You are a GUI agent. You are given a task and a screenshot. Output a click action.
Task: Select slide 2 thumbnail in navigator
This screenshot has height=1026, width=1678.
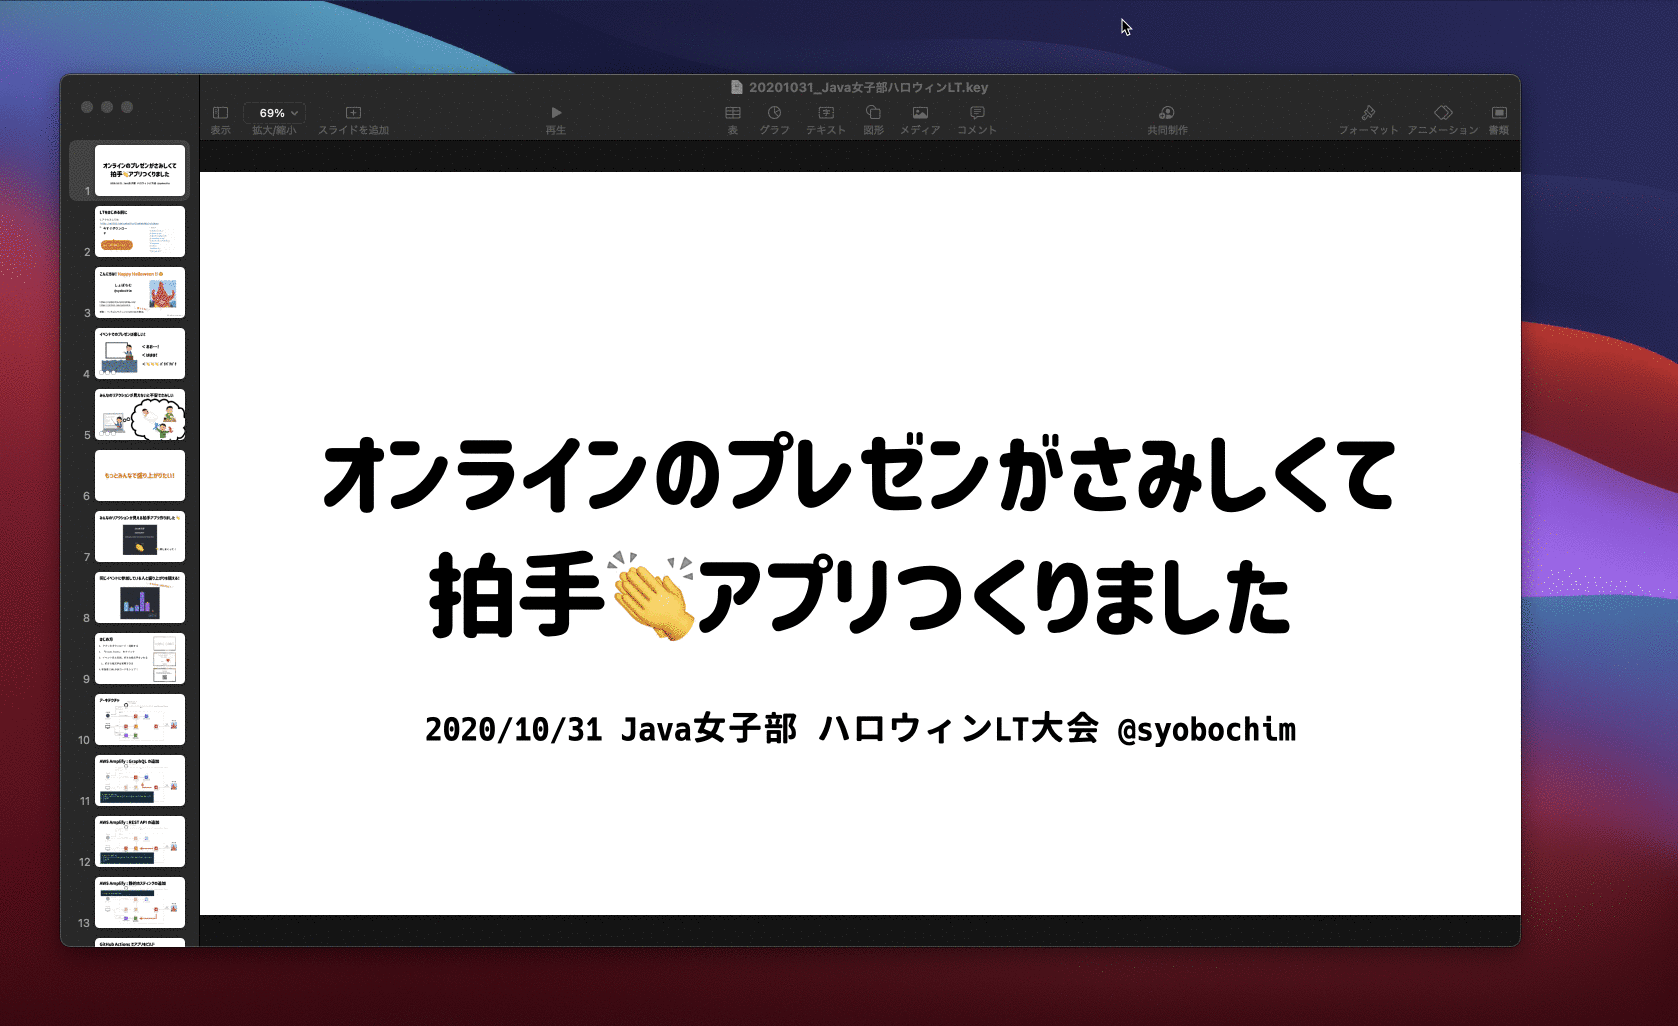pyautogui.click(x=140, y=231)
